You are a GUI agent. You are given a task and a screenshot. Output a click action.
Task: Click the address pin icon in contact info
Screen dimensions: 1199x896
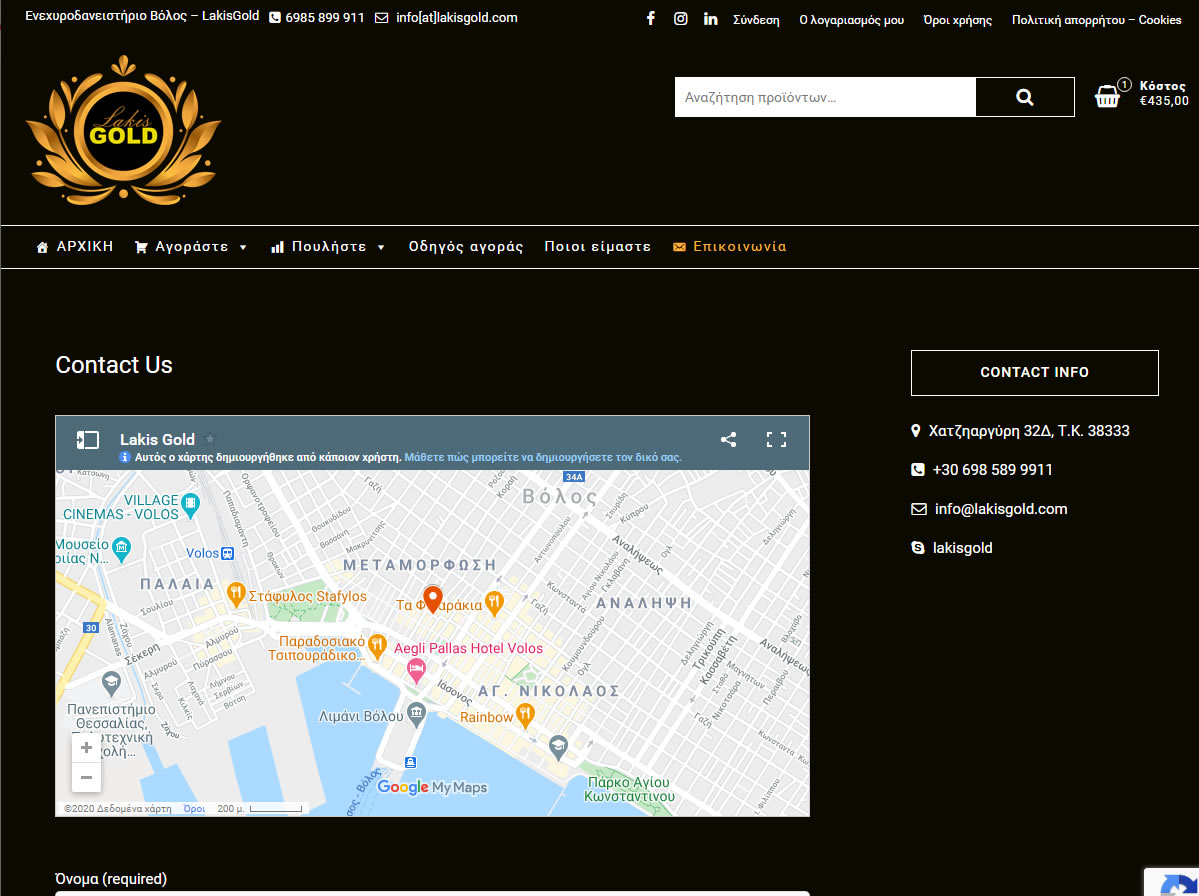[x=915, y=431]
